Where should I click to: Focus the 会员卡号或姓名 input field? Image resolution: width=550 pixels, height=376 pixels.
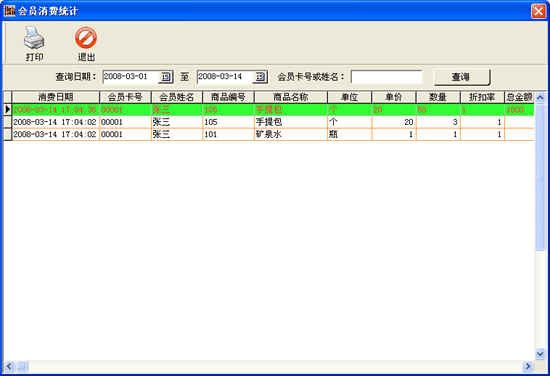pos(387,77)
